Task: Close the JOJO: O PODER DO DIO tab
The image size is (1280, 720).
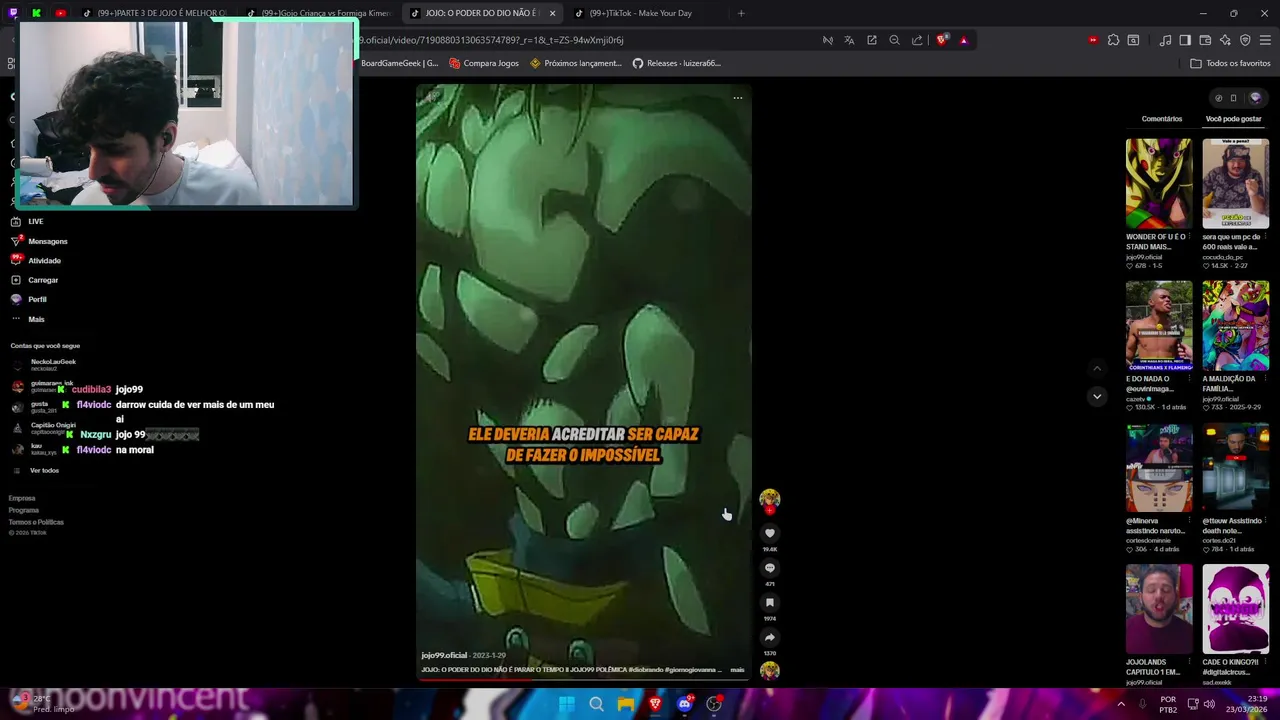Action: click(x=552, y=13)
